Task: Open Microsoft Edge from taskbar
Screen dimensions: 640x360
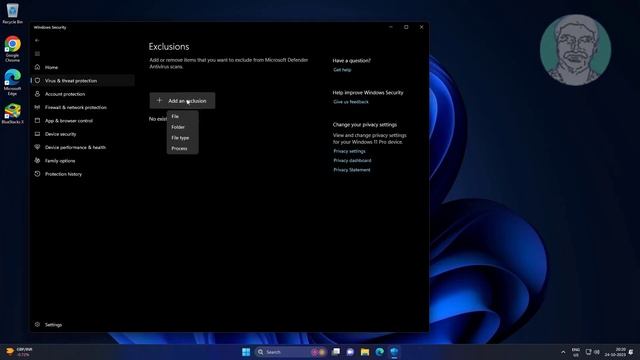Action: click(380, 352)
